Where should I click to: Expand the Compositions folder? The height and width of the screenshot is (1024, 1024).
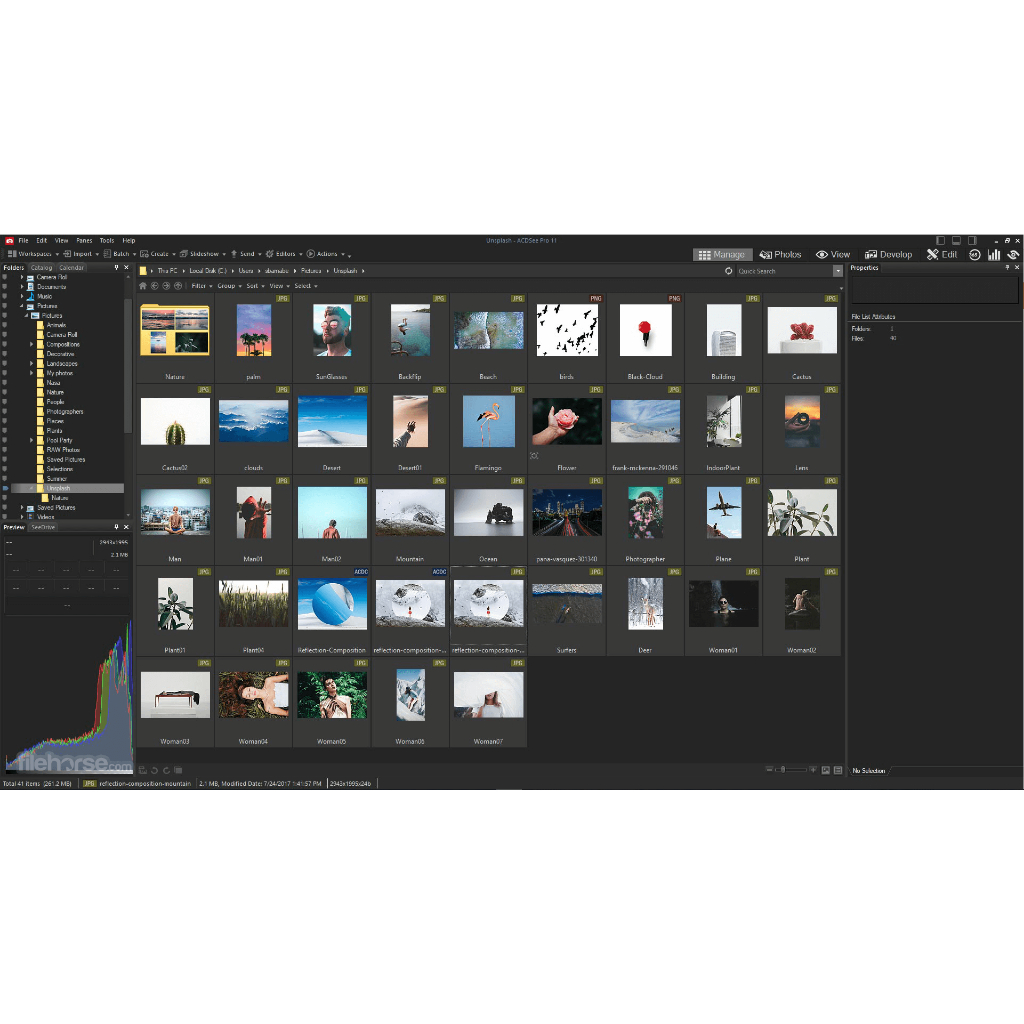tap(32, 344)
